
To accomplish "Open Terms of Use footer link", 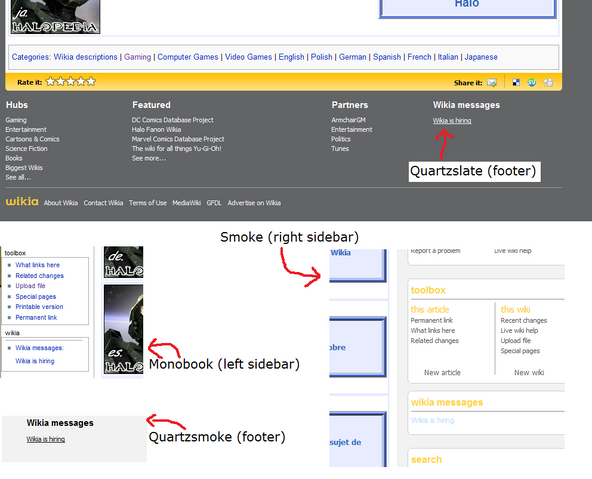I will (x=148, y=203).
